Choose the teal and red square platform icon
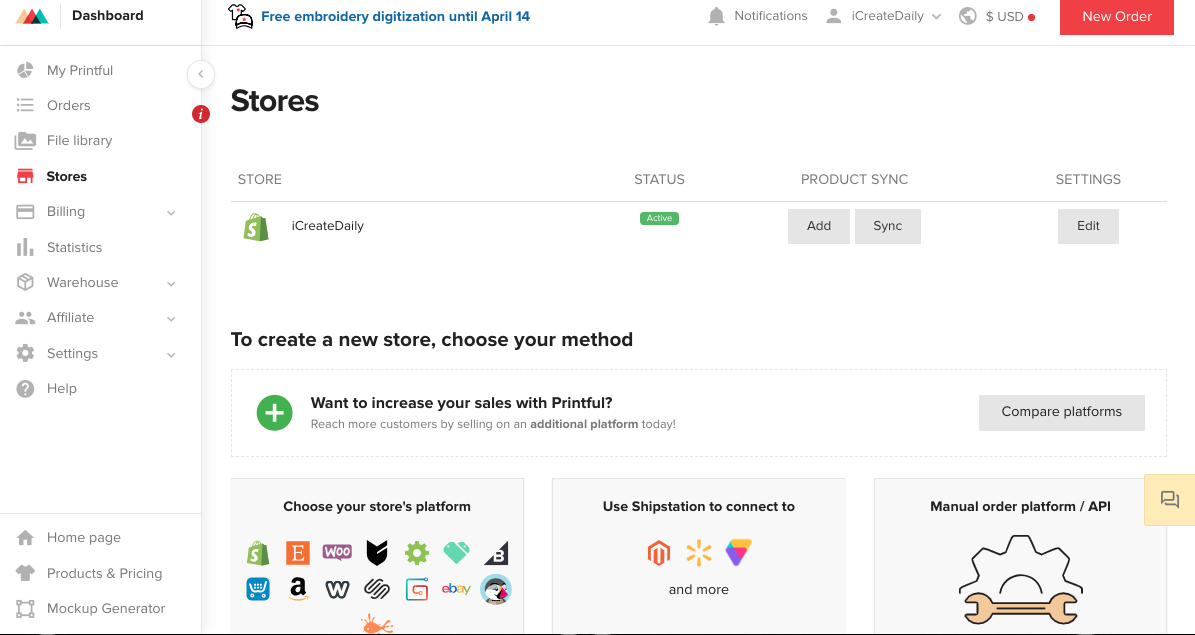 (x=417, y=589)
